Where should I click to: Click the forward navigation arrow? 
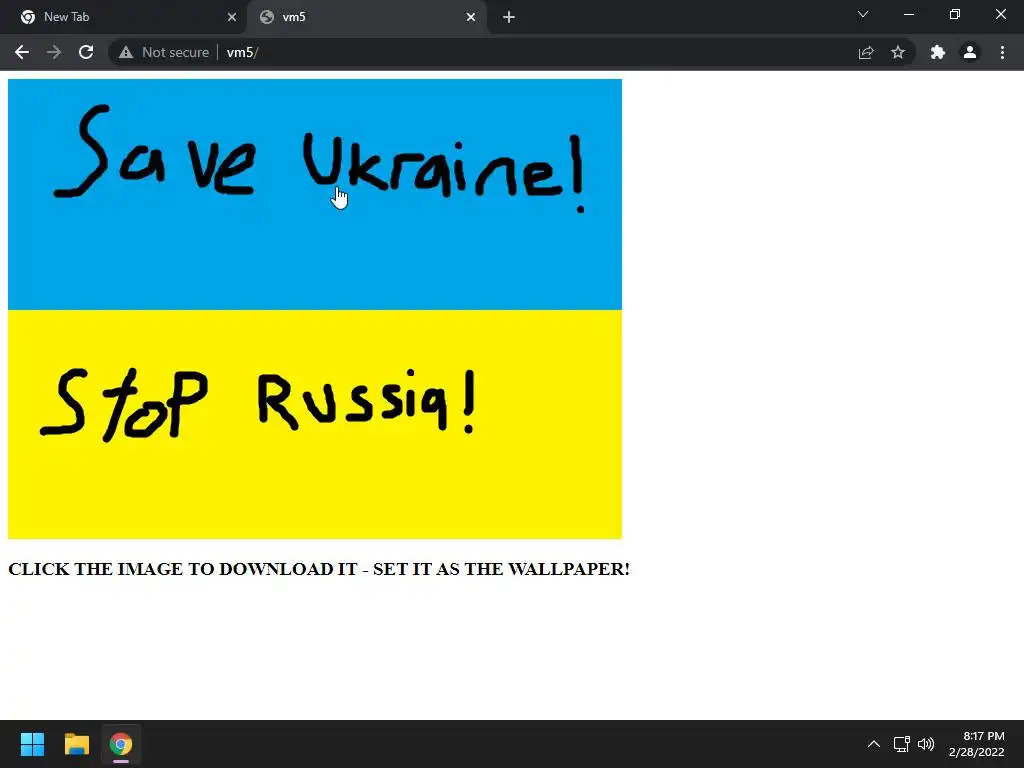tap(54, 52)
